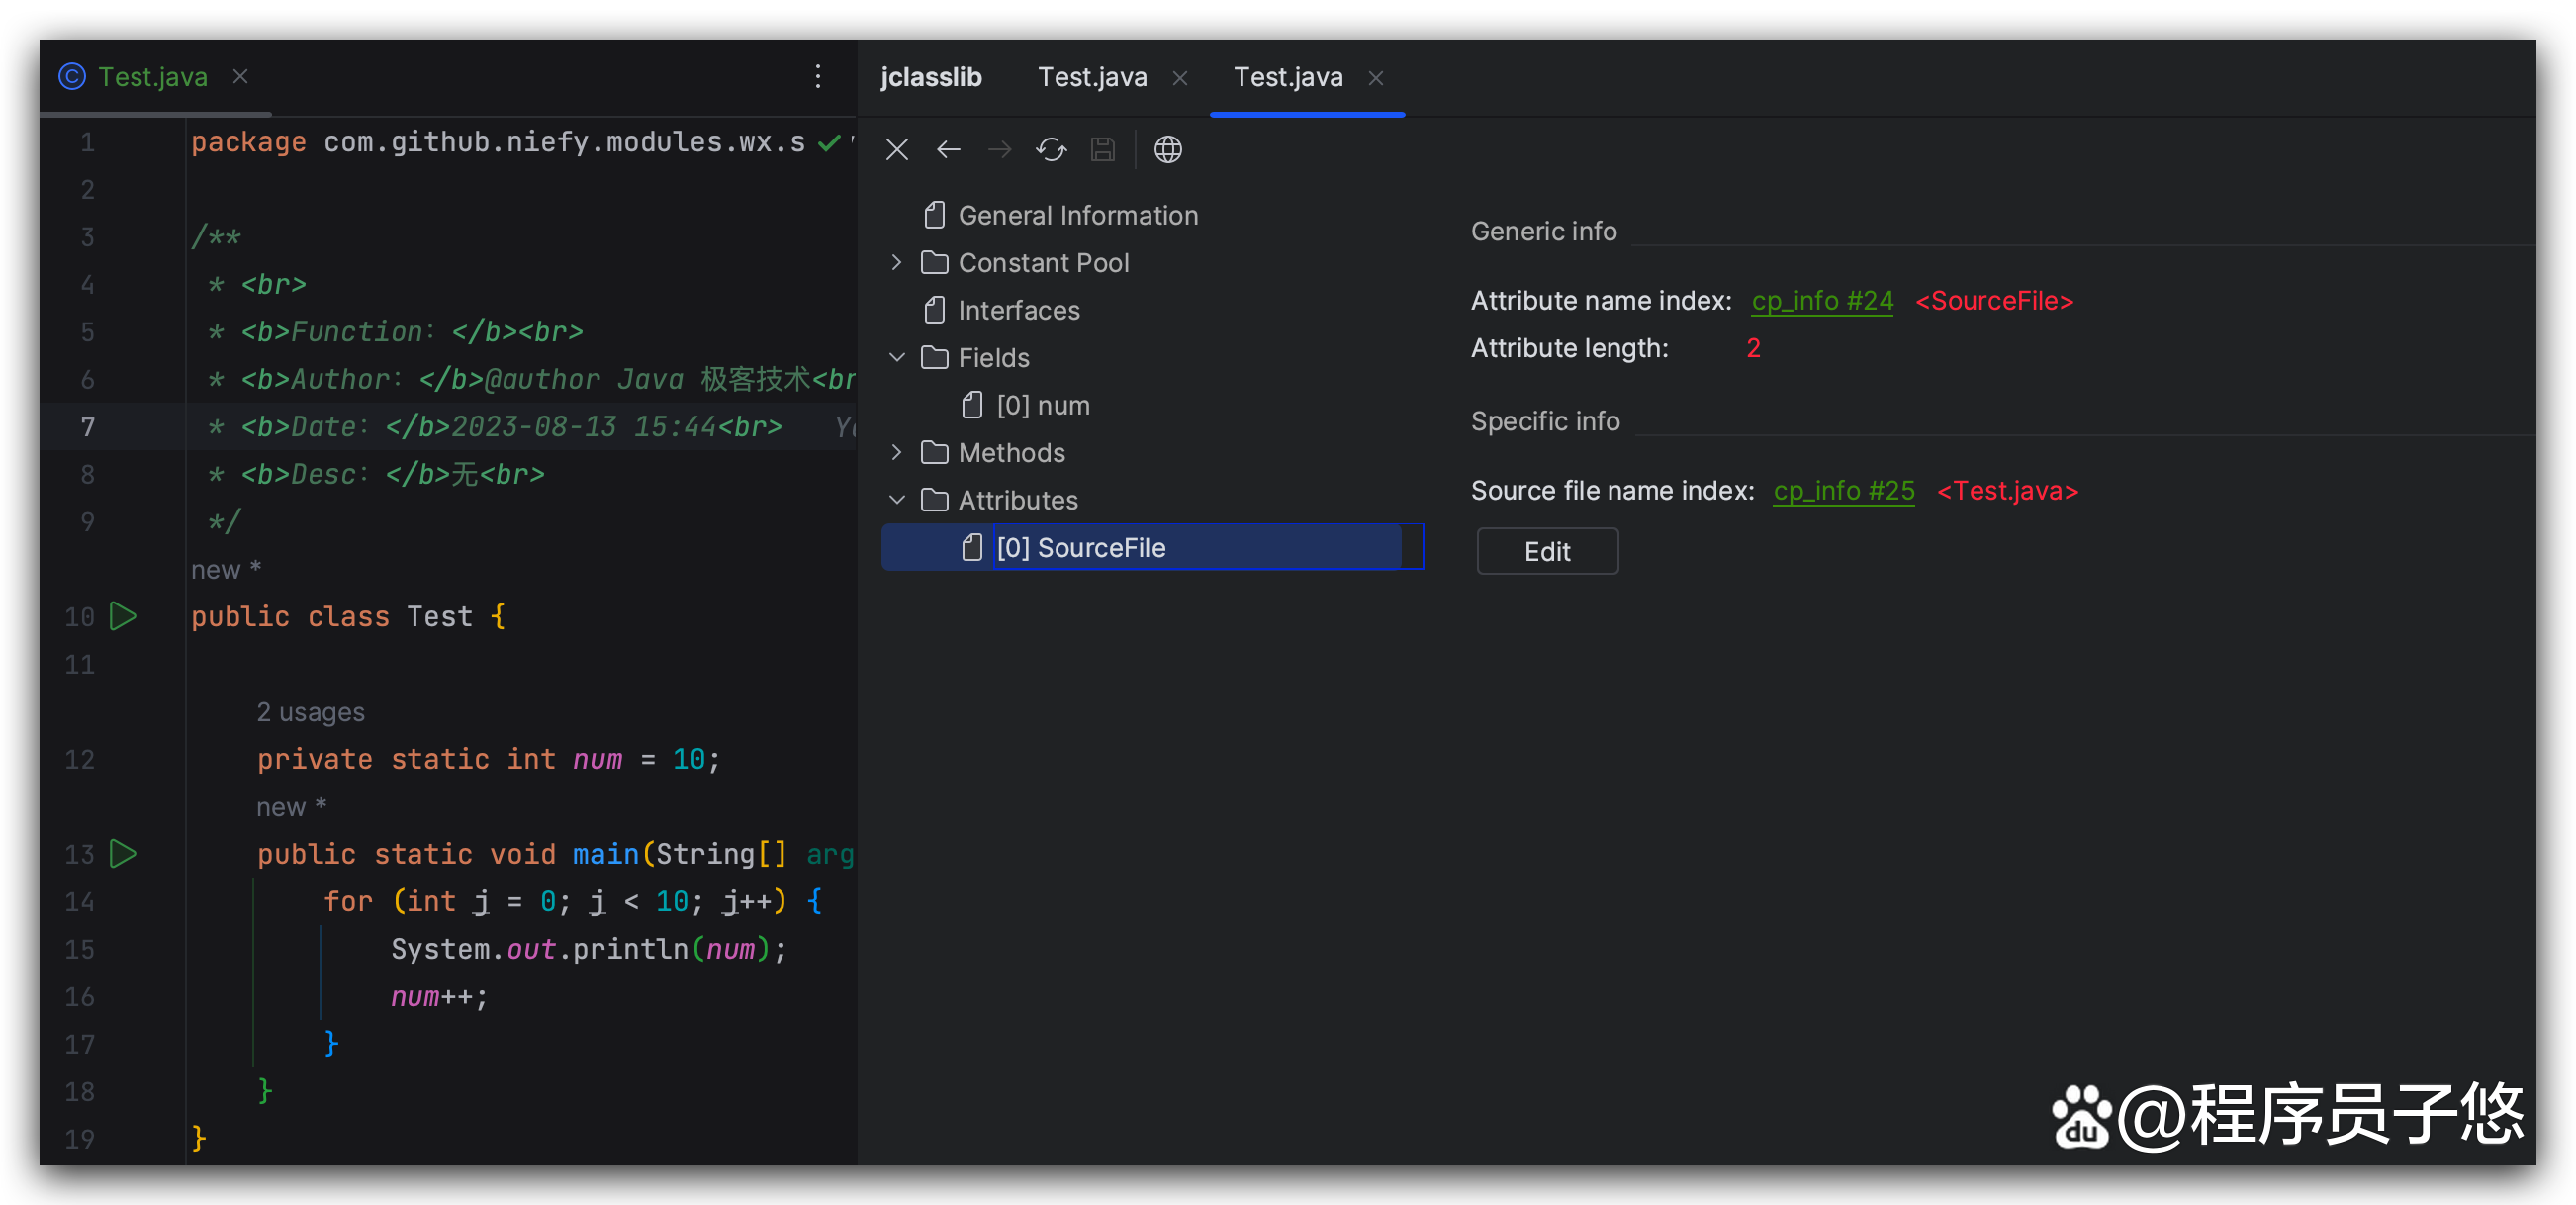Follow the cp_info #25 link
This screenshot has width=2576, height=1205.
coord(1843,491)
